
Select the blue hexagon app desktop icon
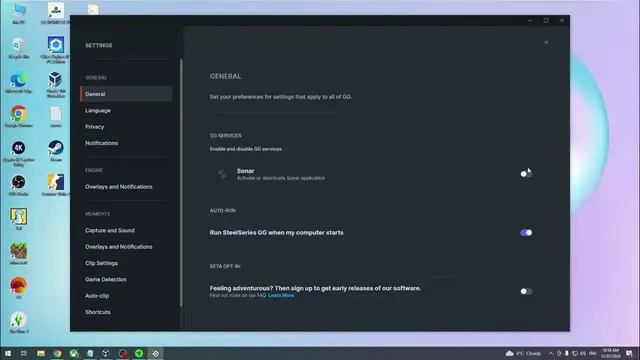(x=56, y=49)
